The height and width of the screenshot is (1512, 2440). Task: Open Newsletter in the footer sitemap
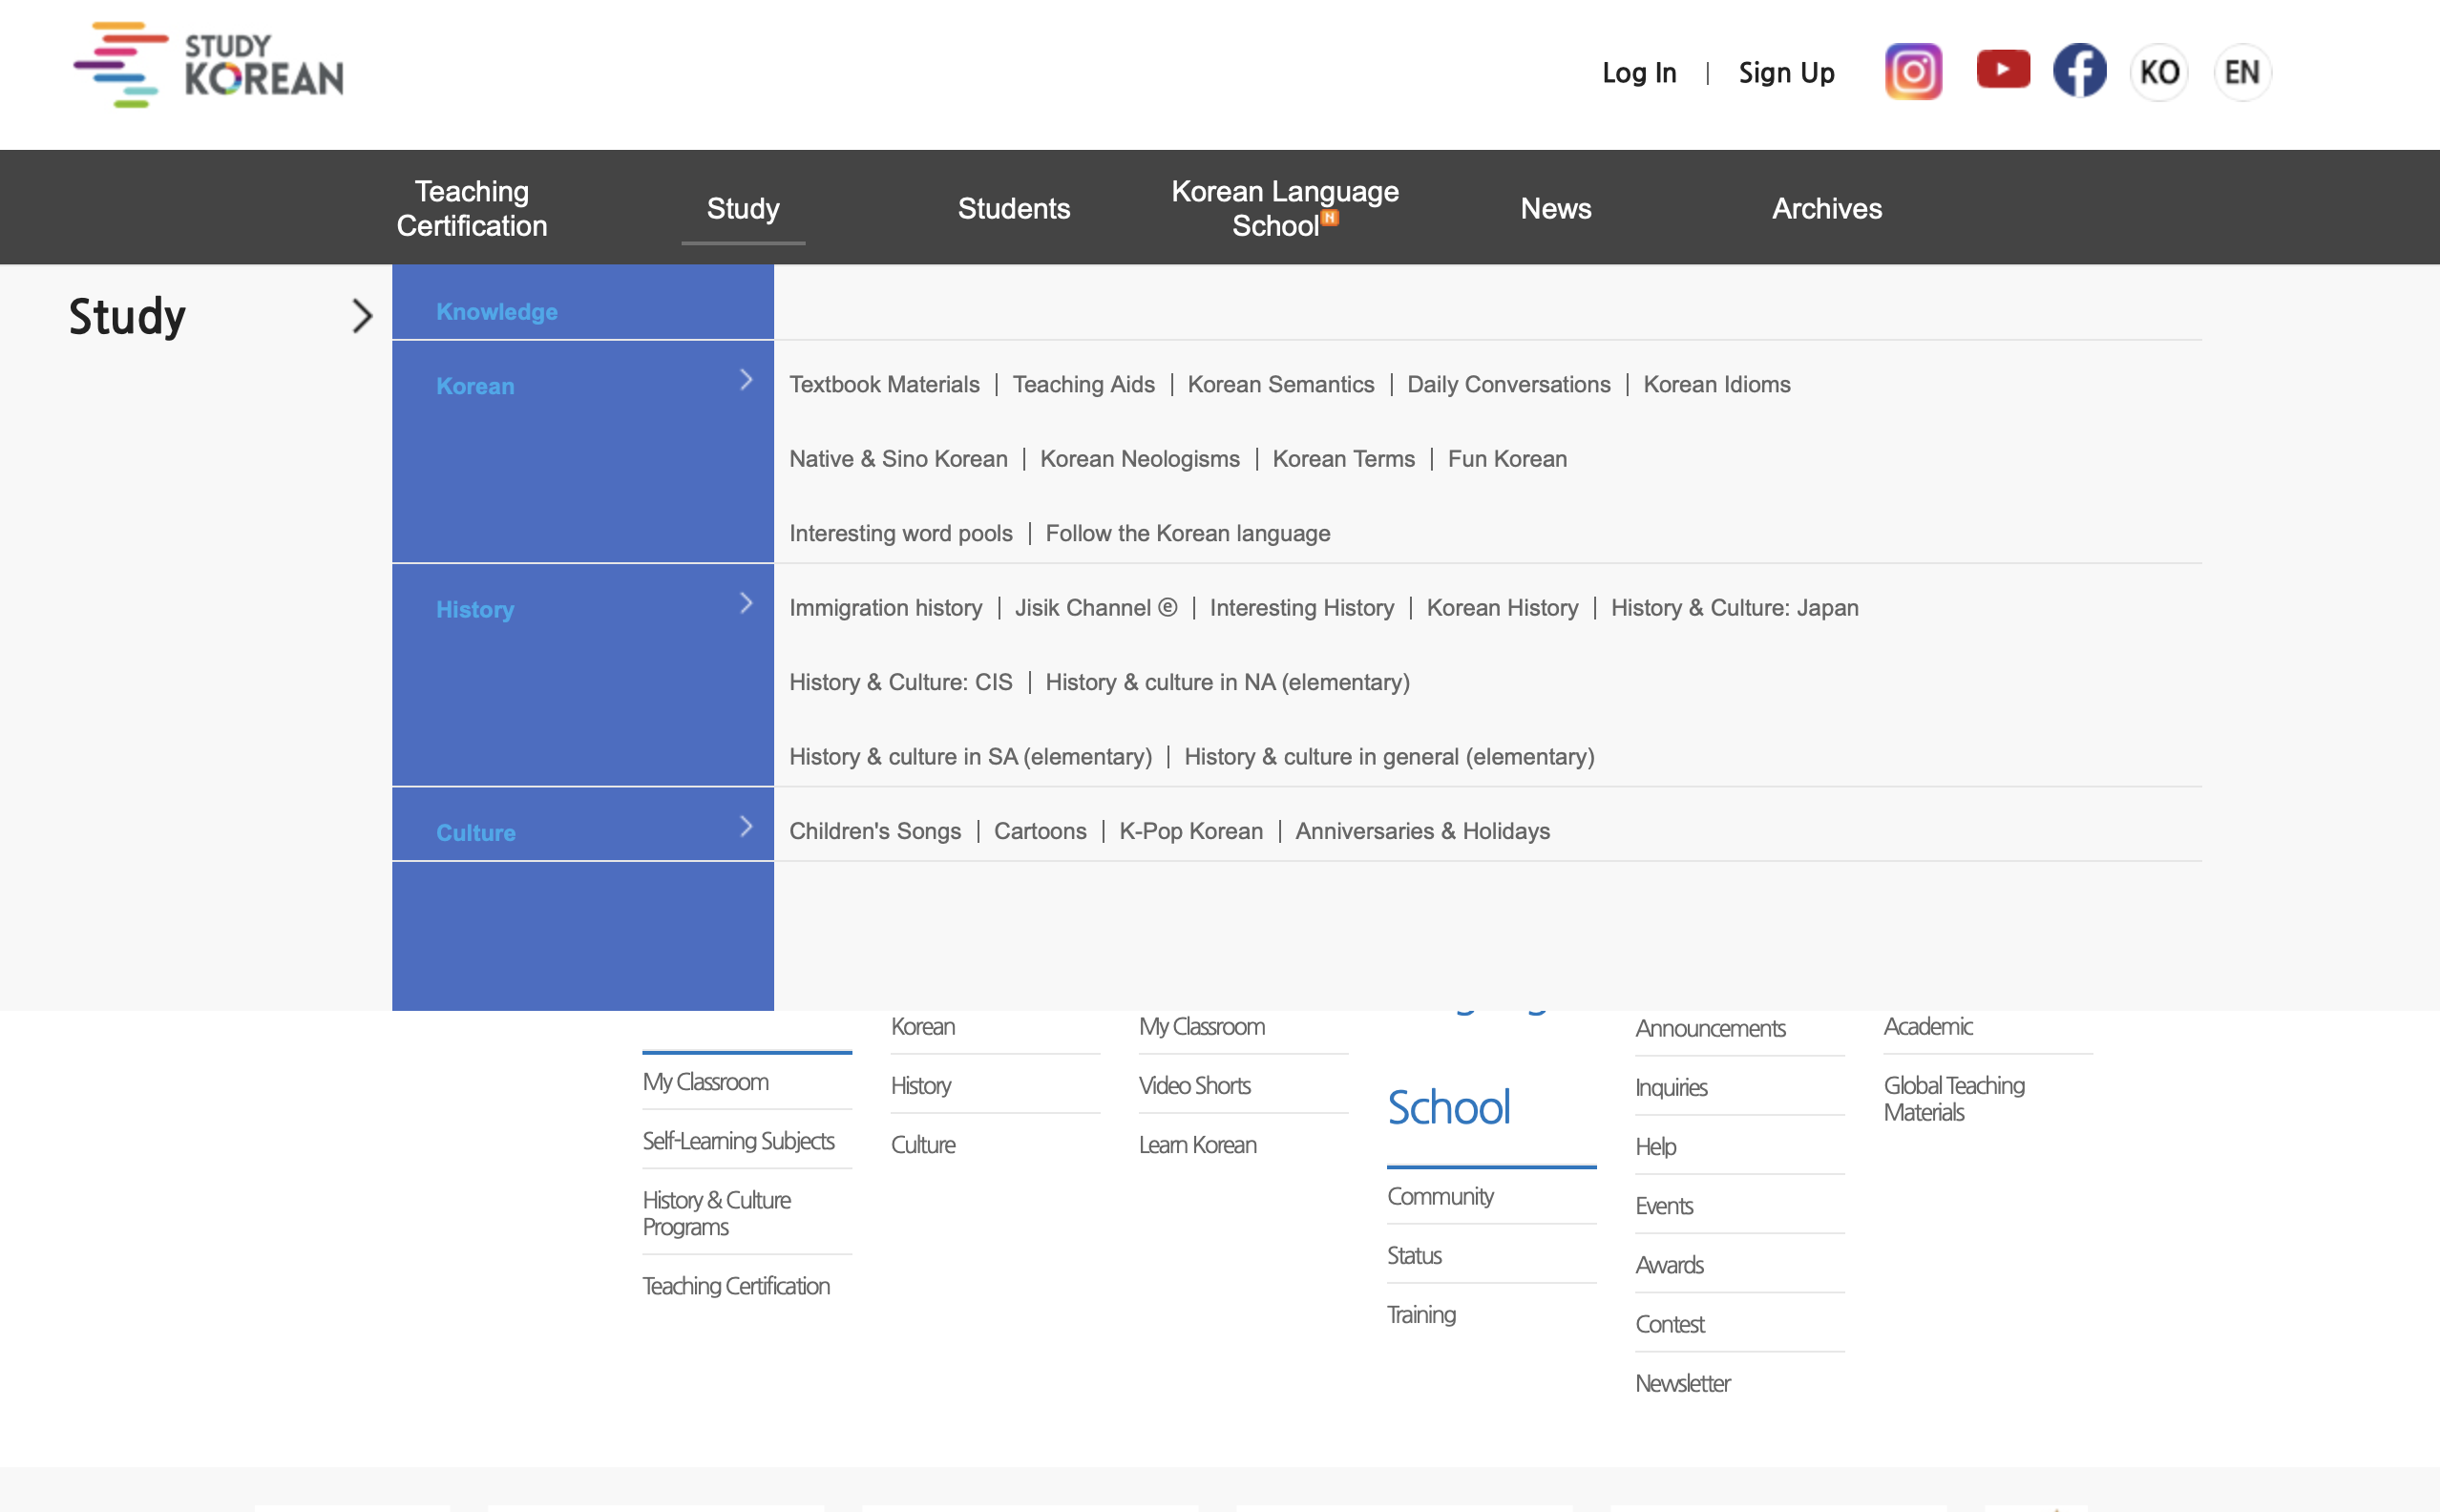click(1682, 1383)
